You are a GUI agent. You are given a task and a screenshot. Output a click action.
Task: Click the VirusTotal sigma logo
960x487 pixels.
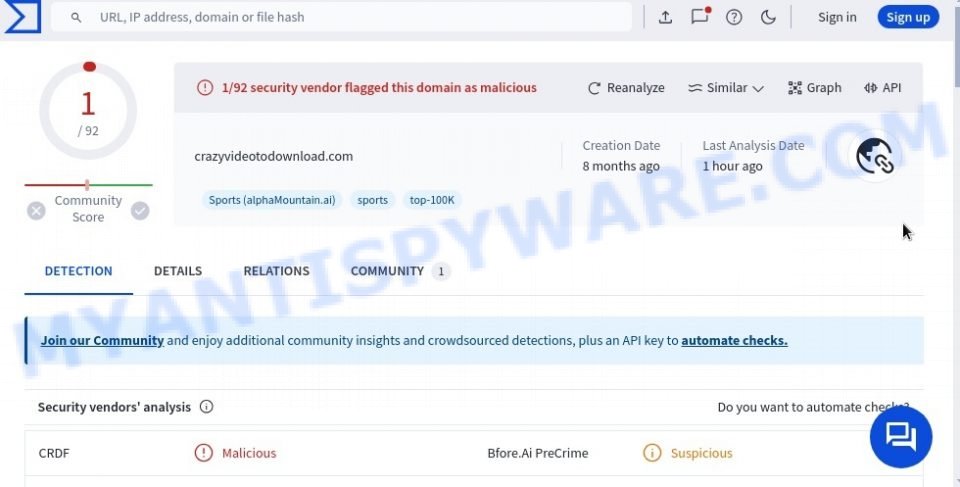(22, 16)
